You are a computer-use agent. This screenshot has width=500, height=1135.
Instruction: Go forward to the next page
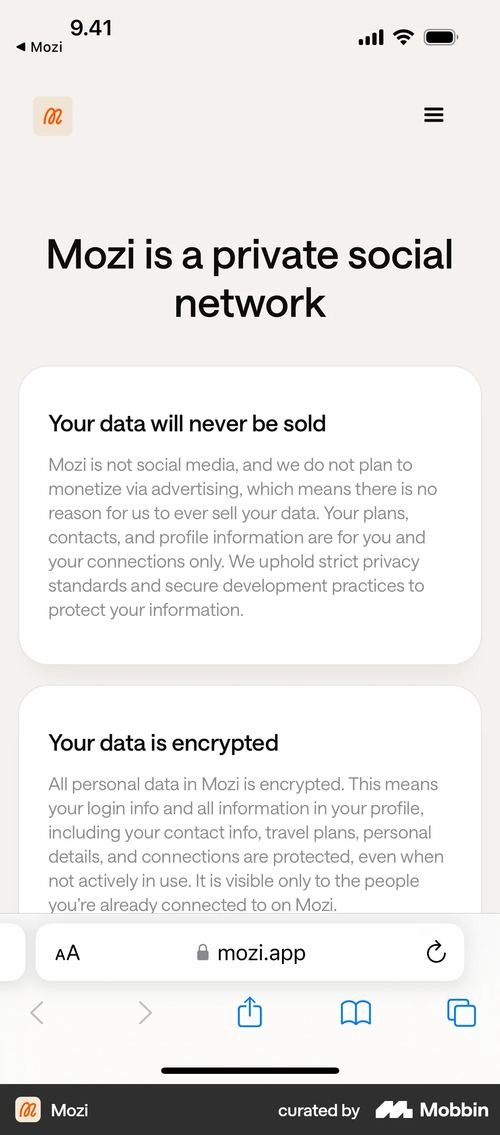point(145,1013)
